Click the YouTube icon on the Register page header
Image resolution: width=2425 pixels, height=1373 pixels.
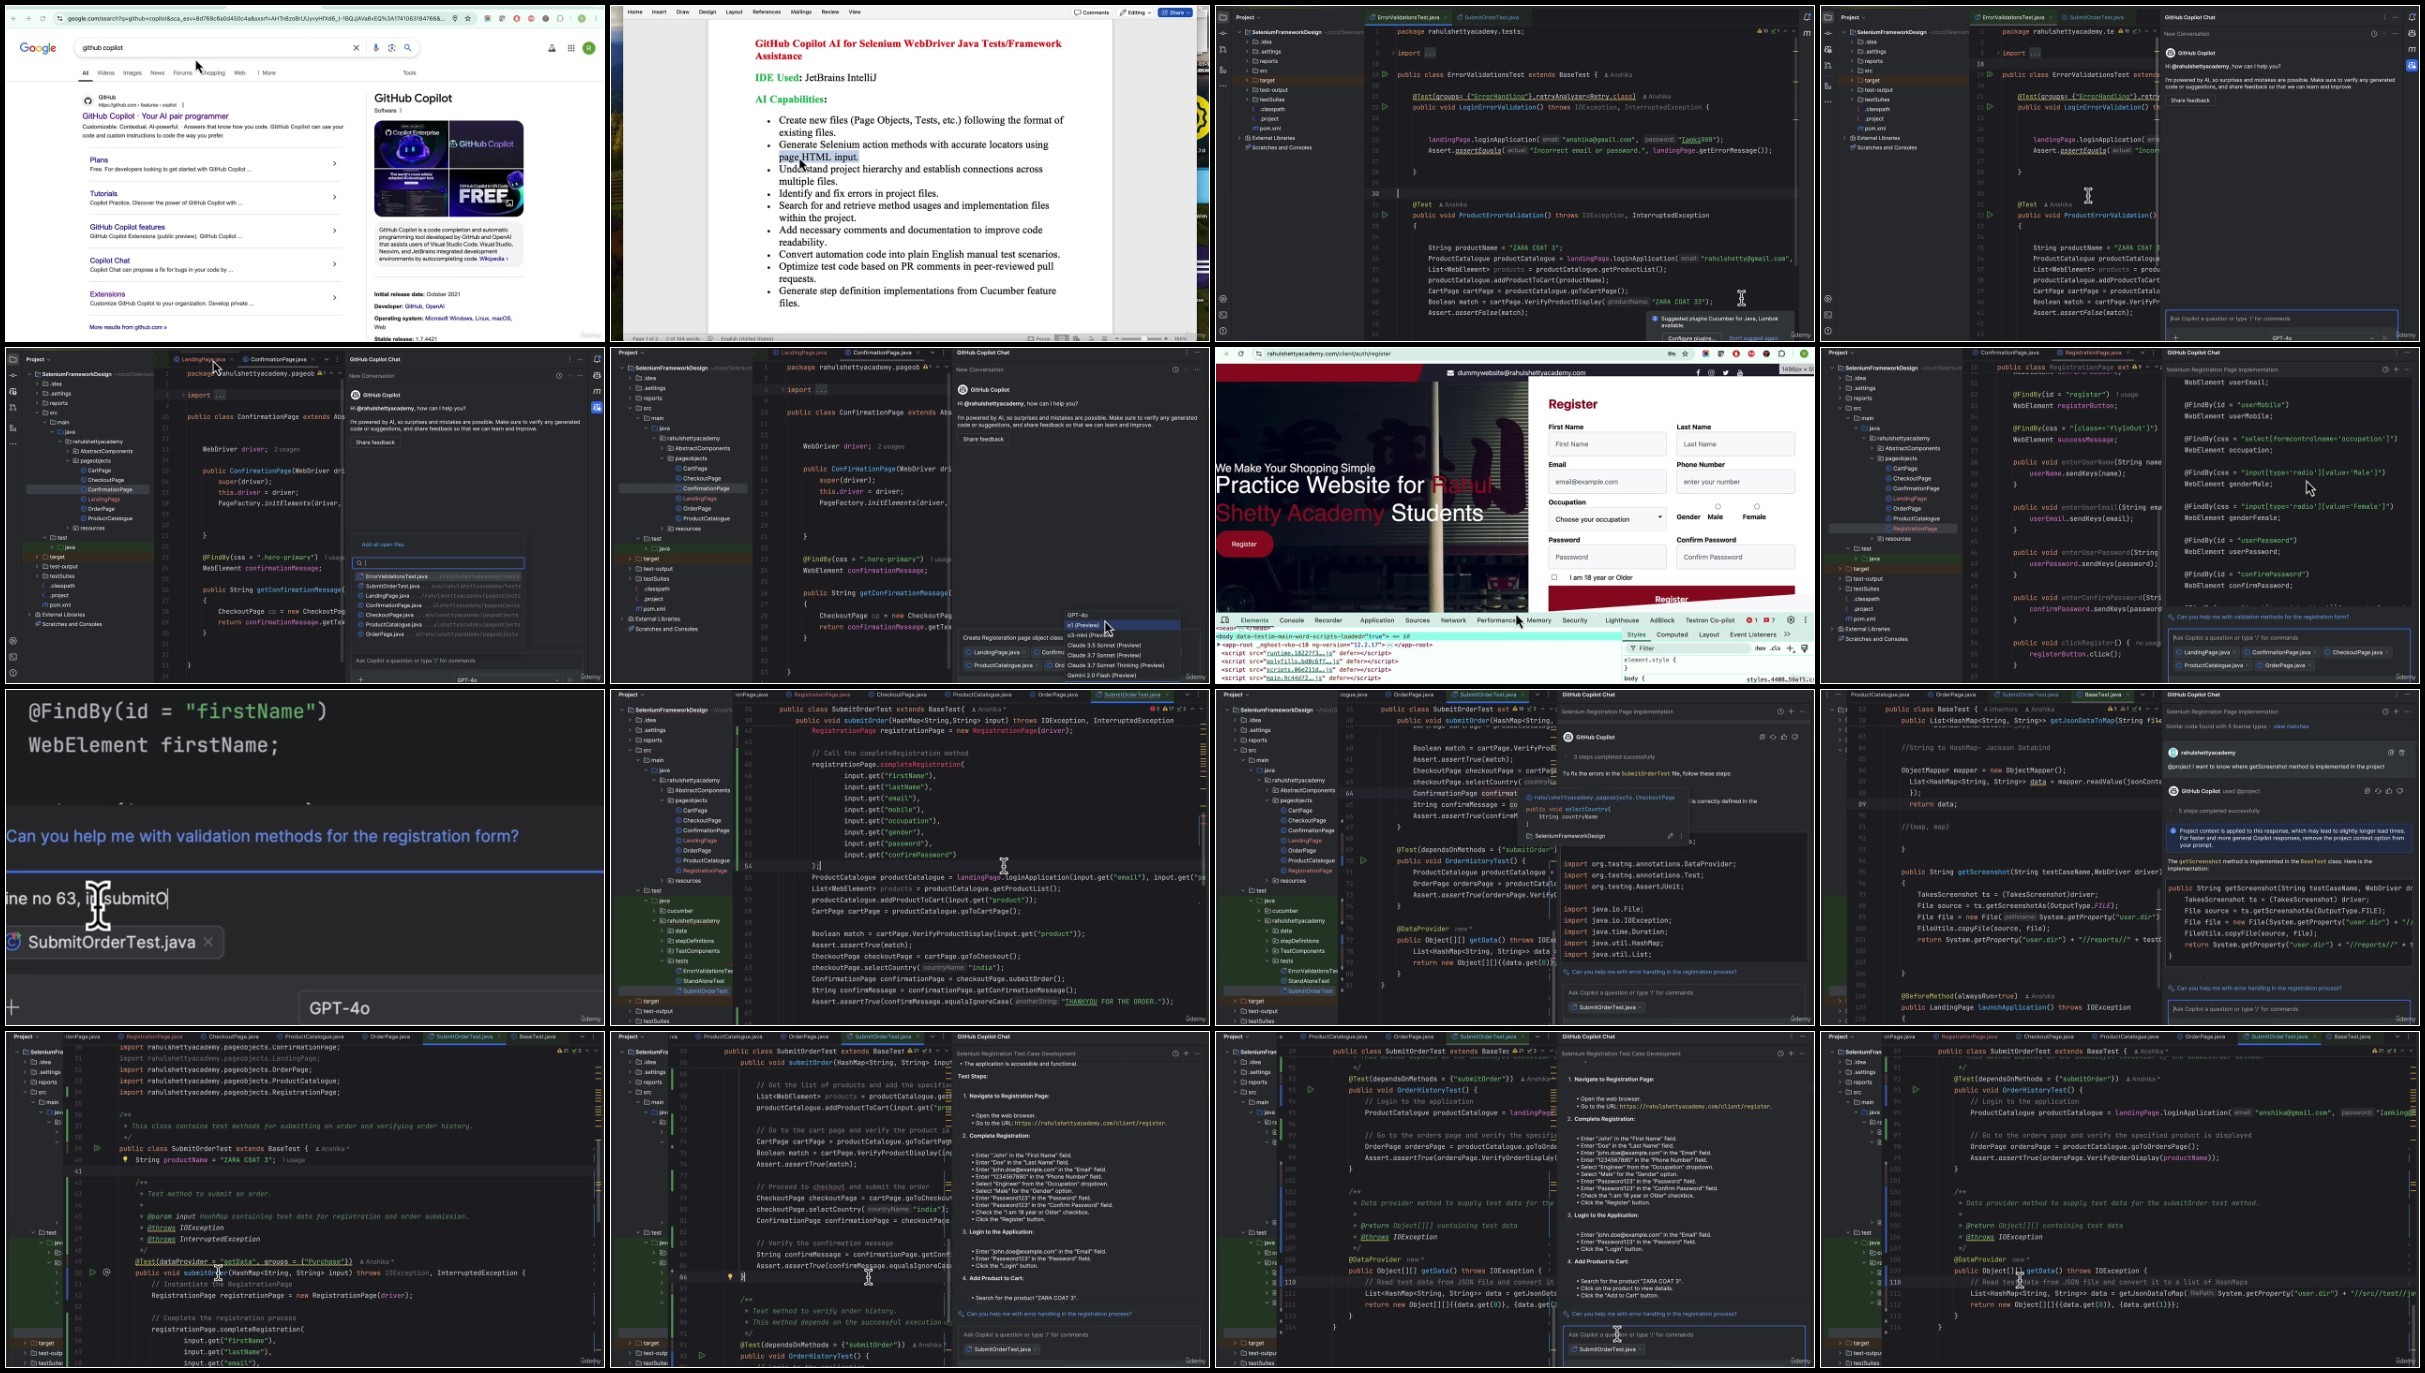[x=1740, y=373]
